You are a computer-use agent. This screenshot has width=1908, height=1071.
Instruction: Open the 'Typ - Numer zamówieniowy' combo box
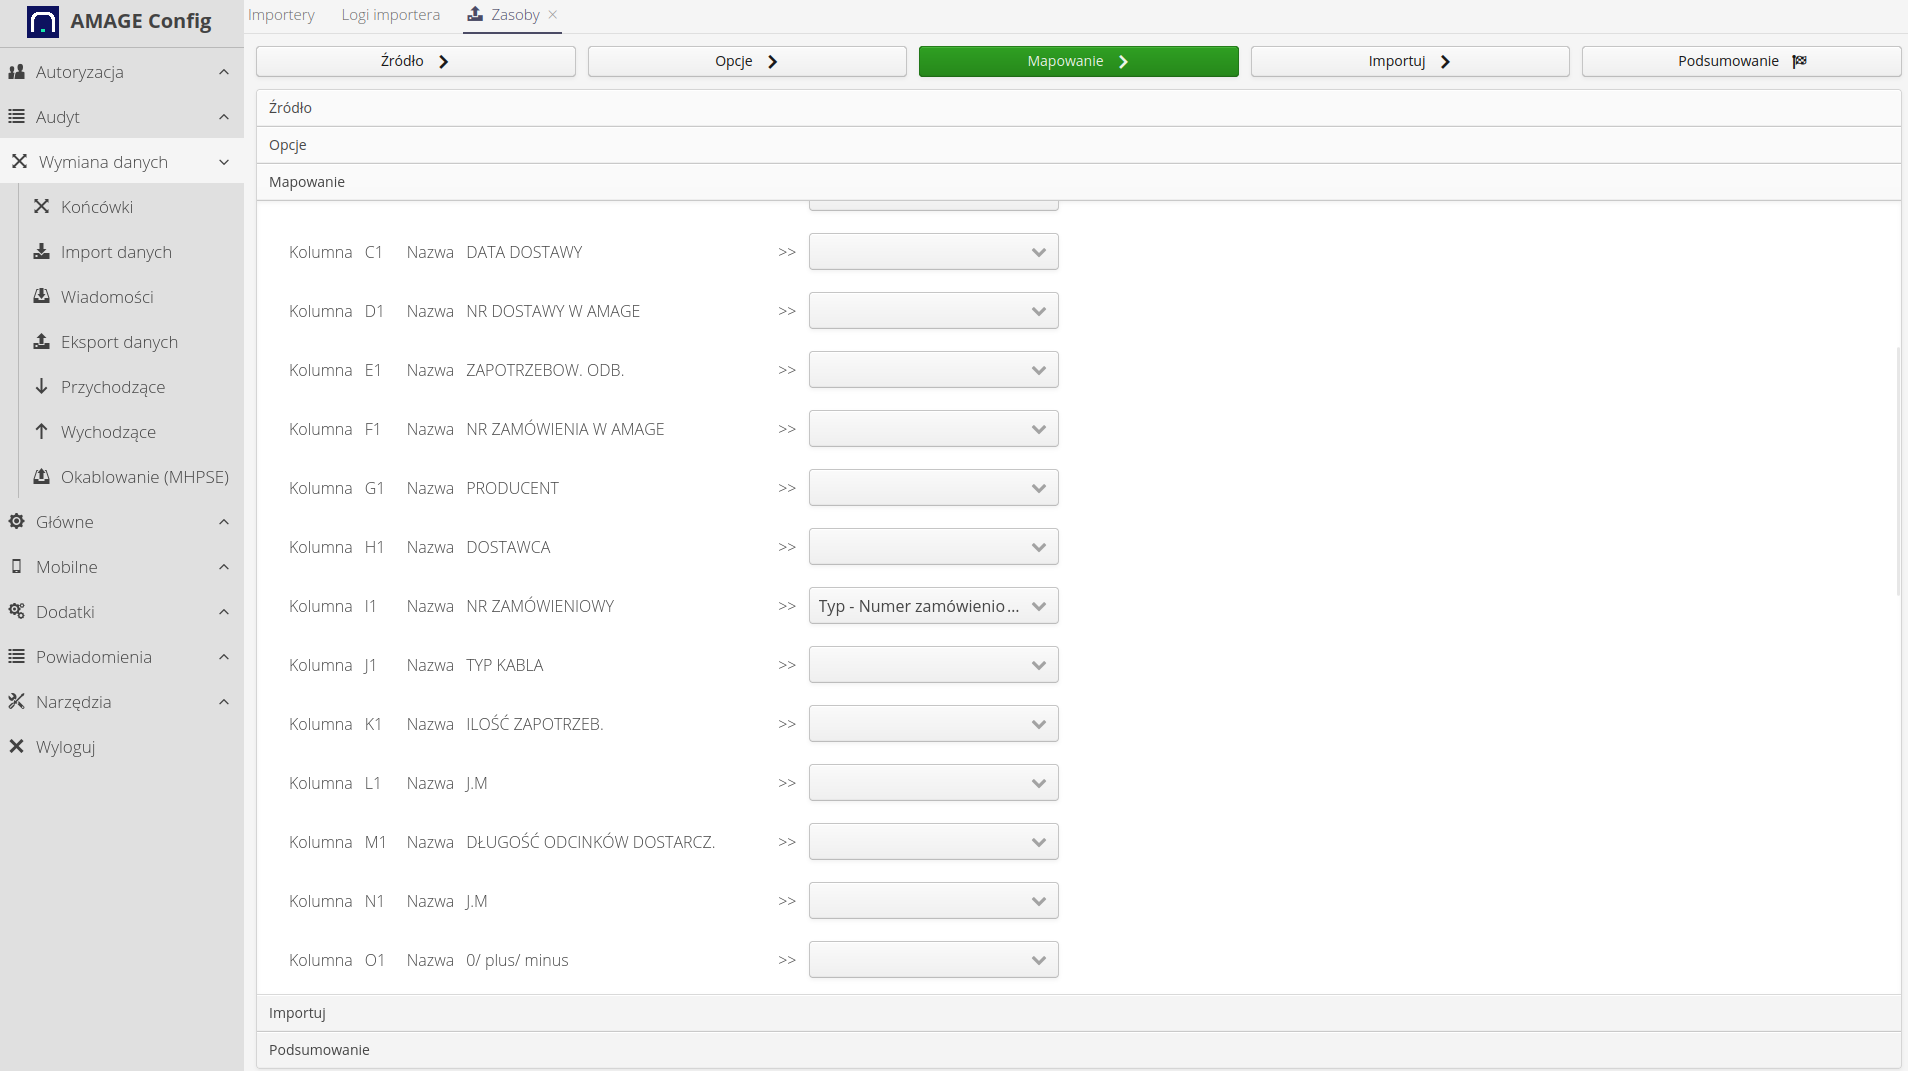click(932, 605)
